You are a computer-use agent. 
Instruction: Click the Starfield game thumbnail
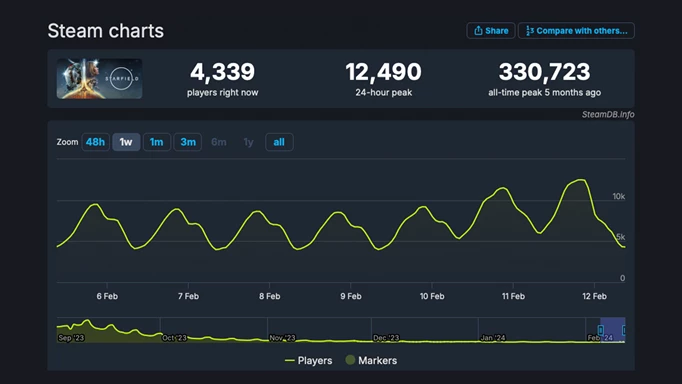[99, 79]
